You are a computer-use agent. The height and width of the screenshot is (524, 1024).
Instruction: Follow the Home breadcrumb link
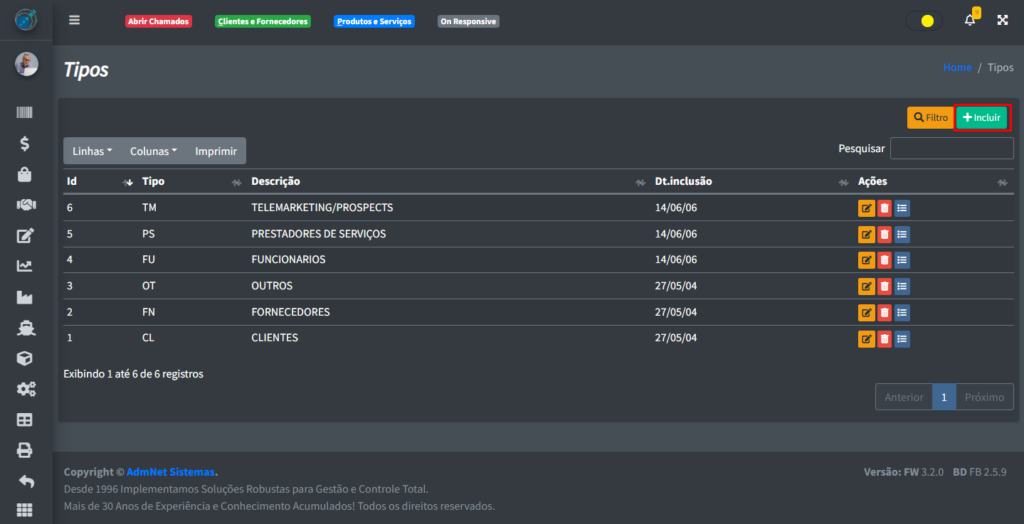tap(957, 68)
